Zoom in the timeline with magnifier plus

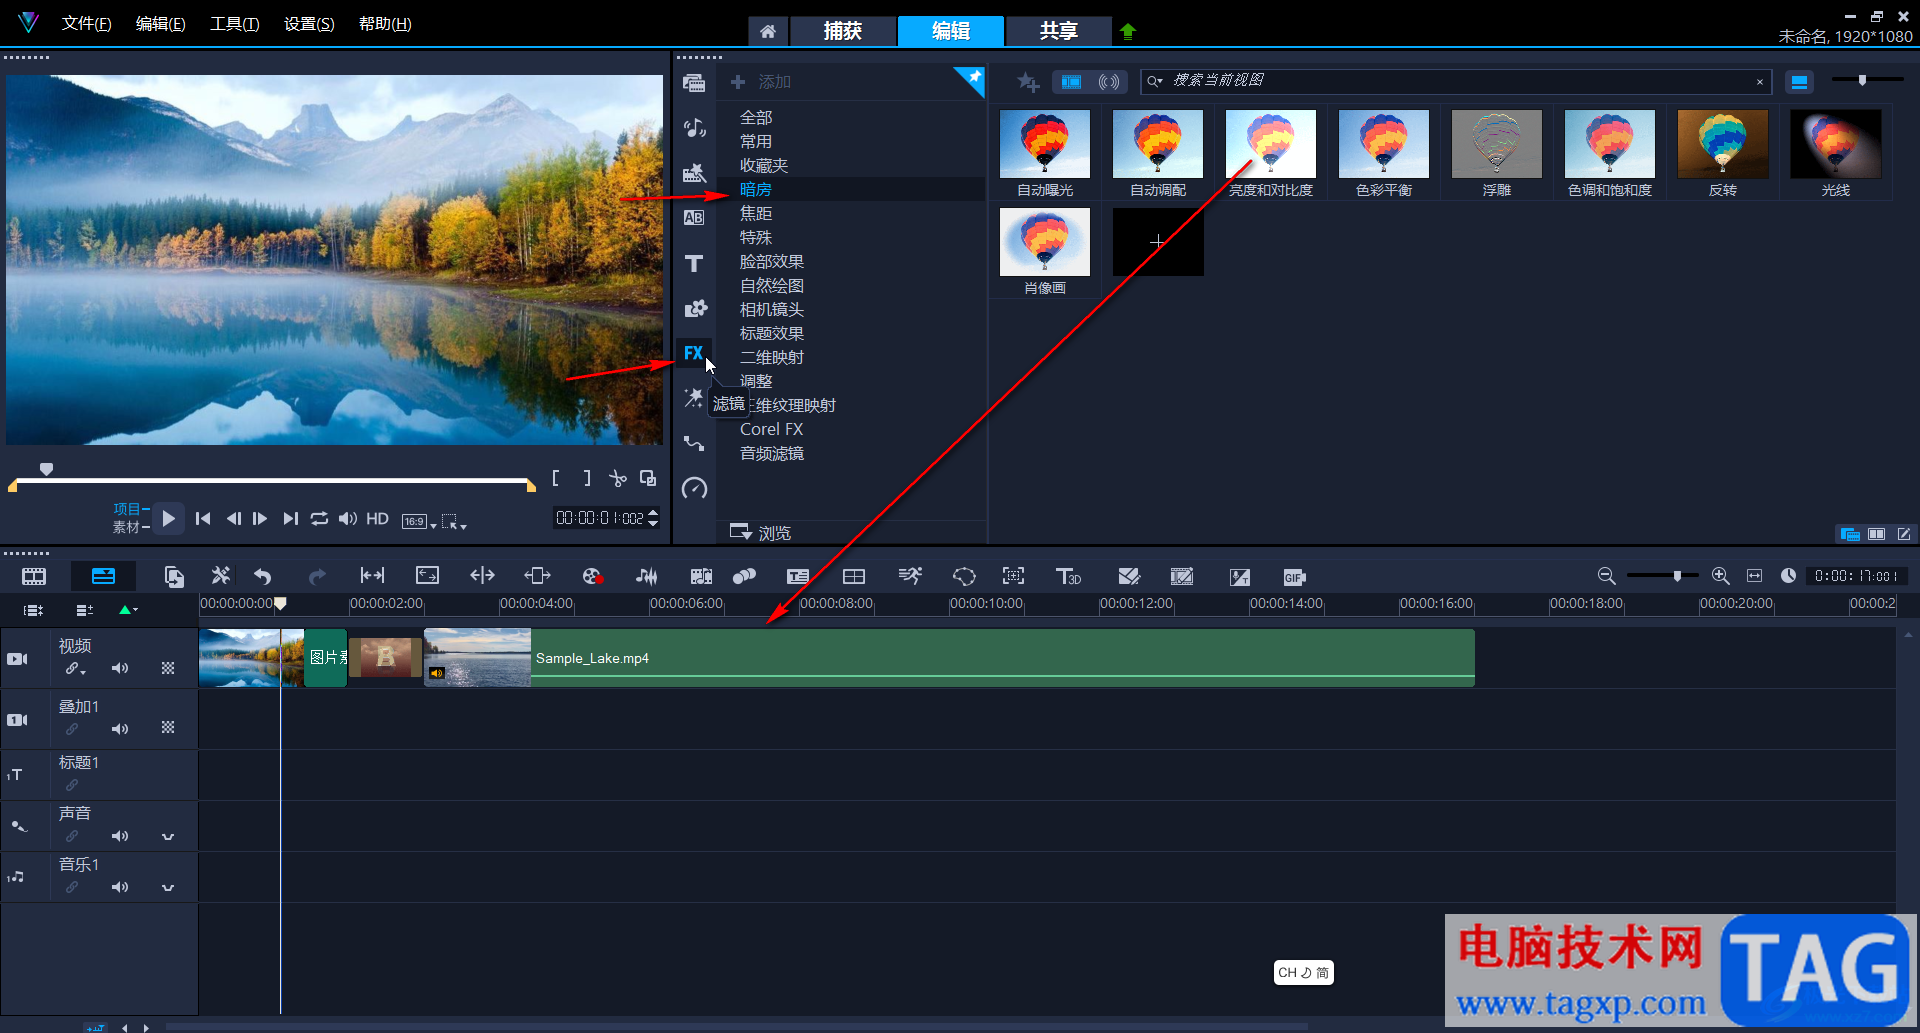point(1720,576)
